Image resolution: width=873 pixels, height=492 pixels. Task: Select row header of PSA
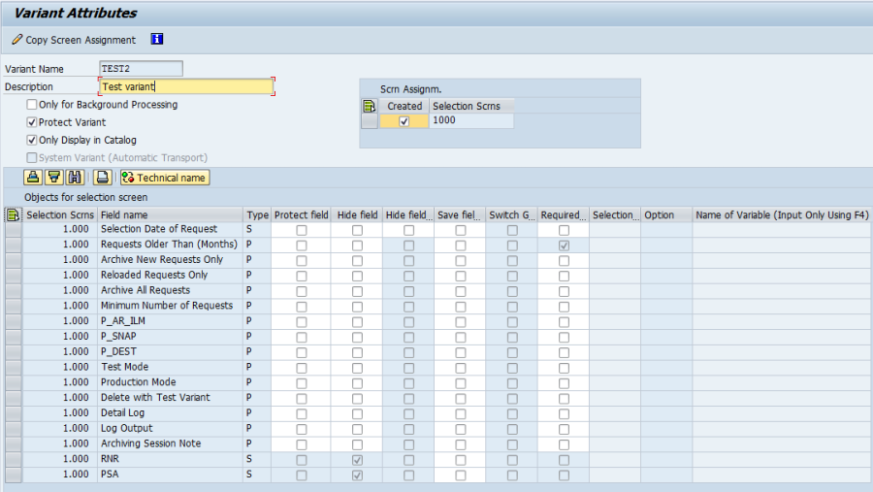13,474
